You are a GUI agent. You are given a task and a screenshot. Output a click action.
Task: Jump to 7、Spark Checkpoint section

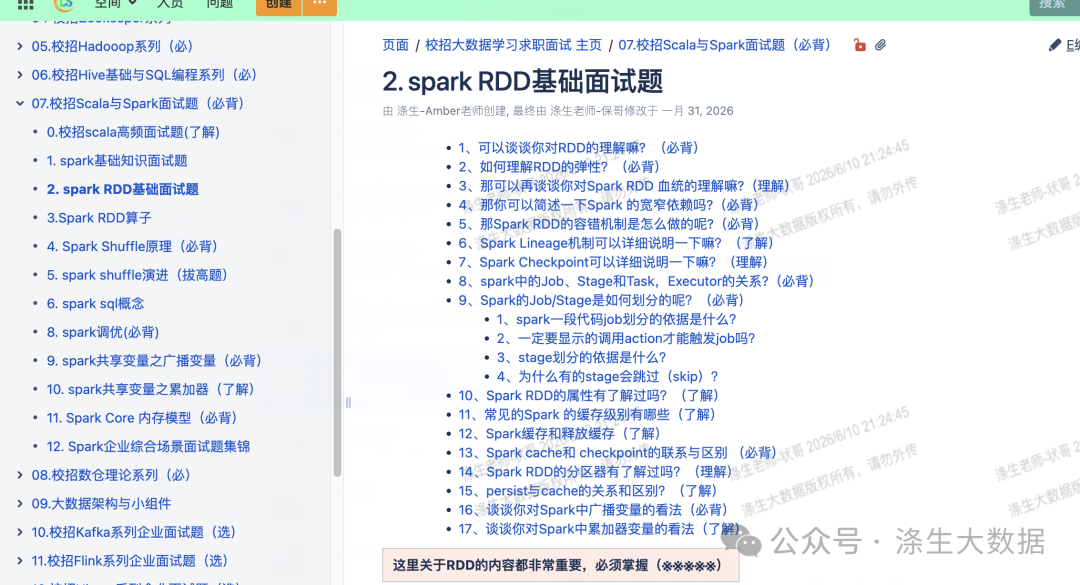click(613, 263)
